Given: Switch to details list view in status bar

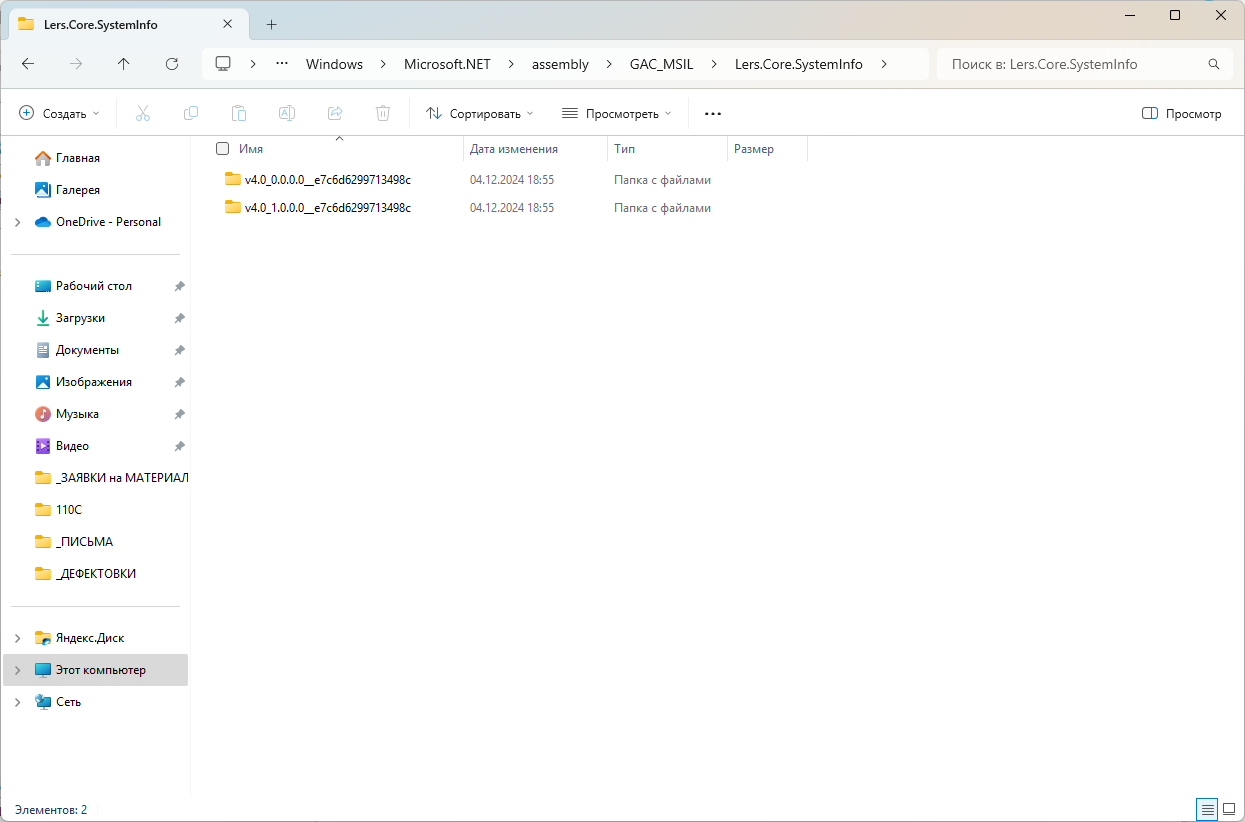Looking at the screenshot, I should 1207,809.
